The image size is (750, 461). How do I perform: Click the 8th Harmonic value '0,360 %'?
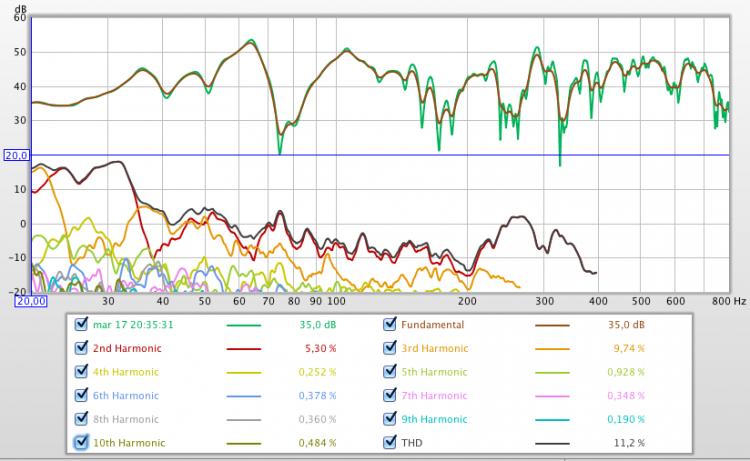[318, 419]
